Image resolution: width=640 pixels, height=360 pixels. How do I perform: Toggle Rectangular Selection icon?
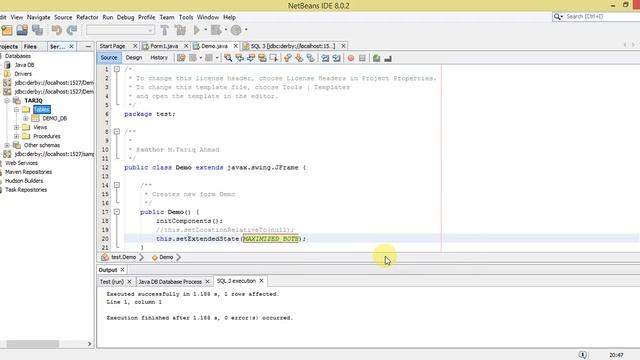click(x=273, y=58)
